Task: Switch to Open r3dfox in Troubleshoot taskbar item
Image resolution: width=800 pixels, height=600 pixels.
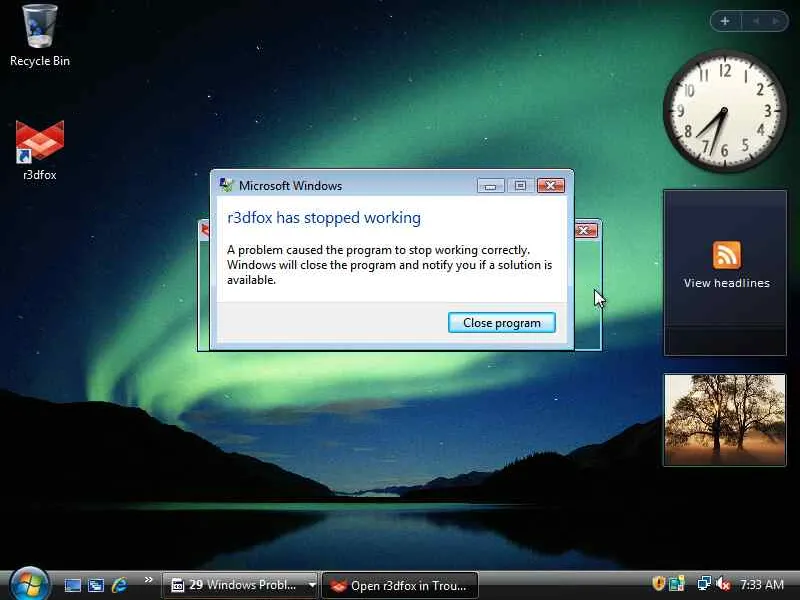Action: pyautogui.click(x=399, y=585)
